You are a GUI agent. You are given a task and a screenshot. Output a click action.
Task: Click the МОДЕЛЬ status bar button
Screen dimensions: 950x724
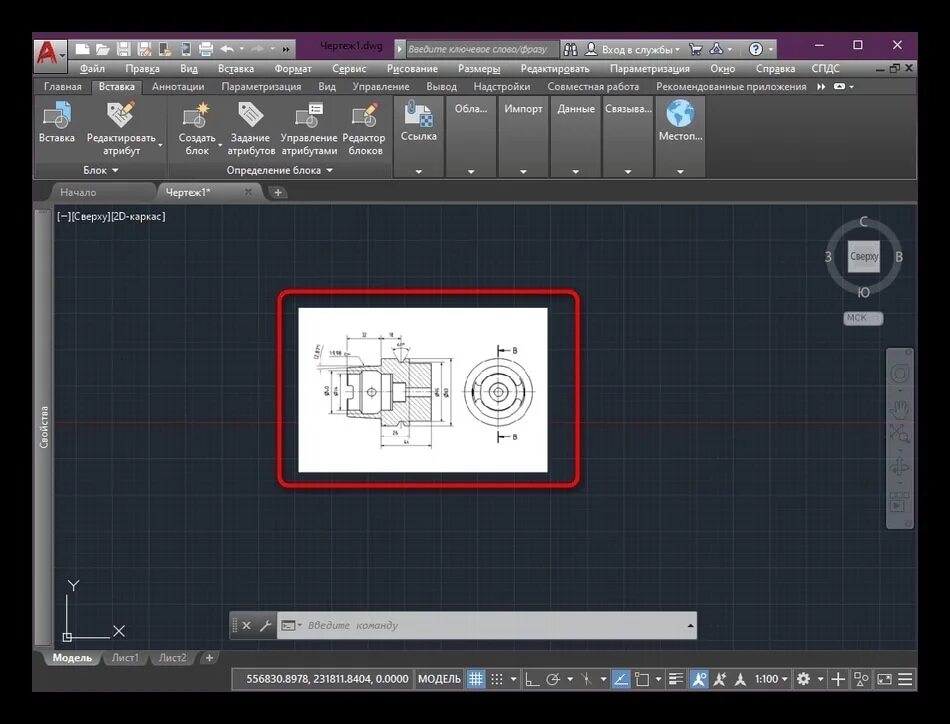coord(439,679)
